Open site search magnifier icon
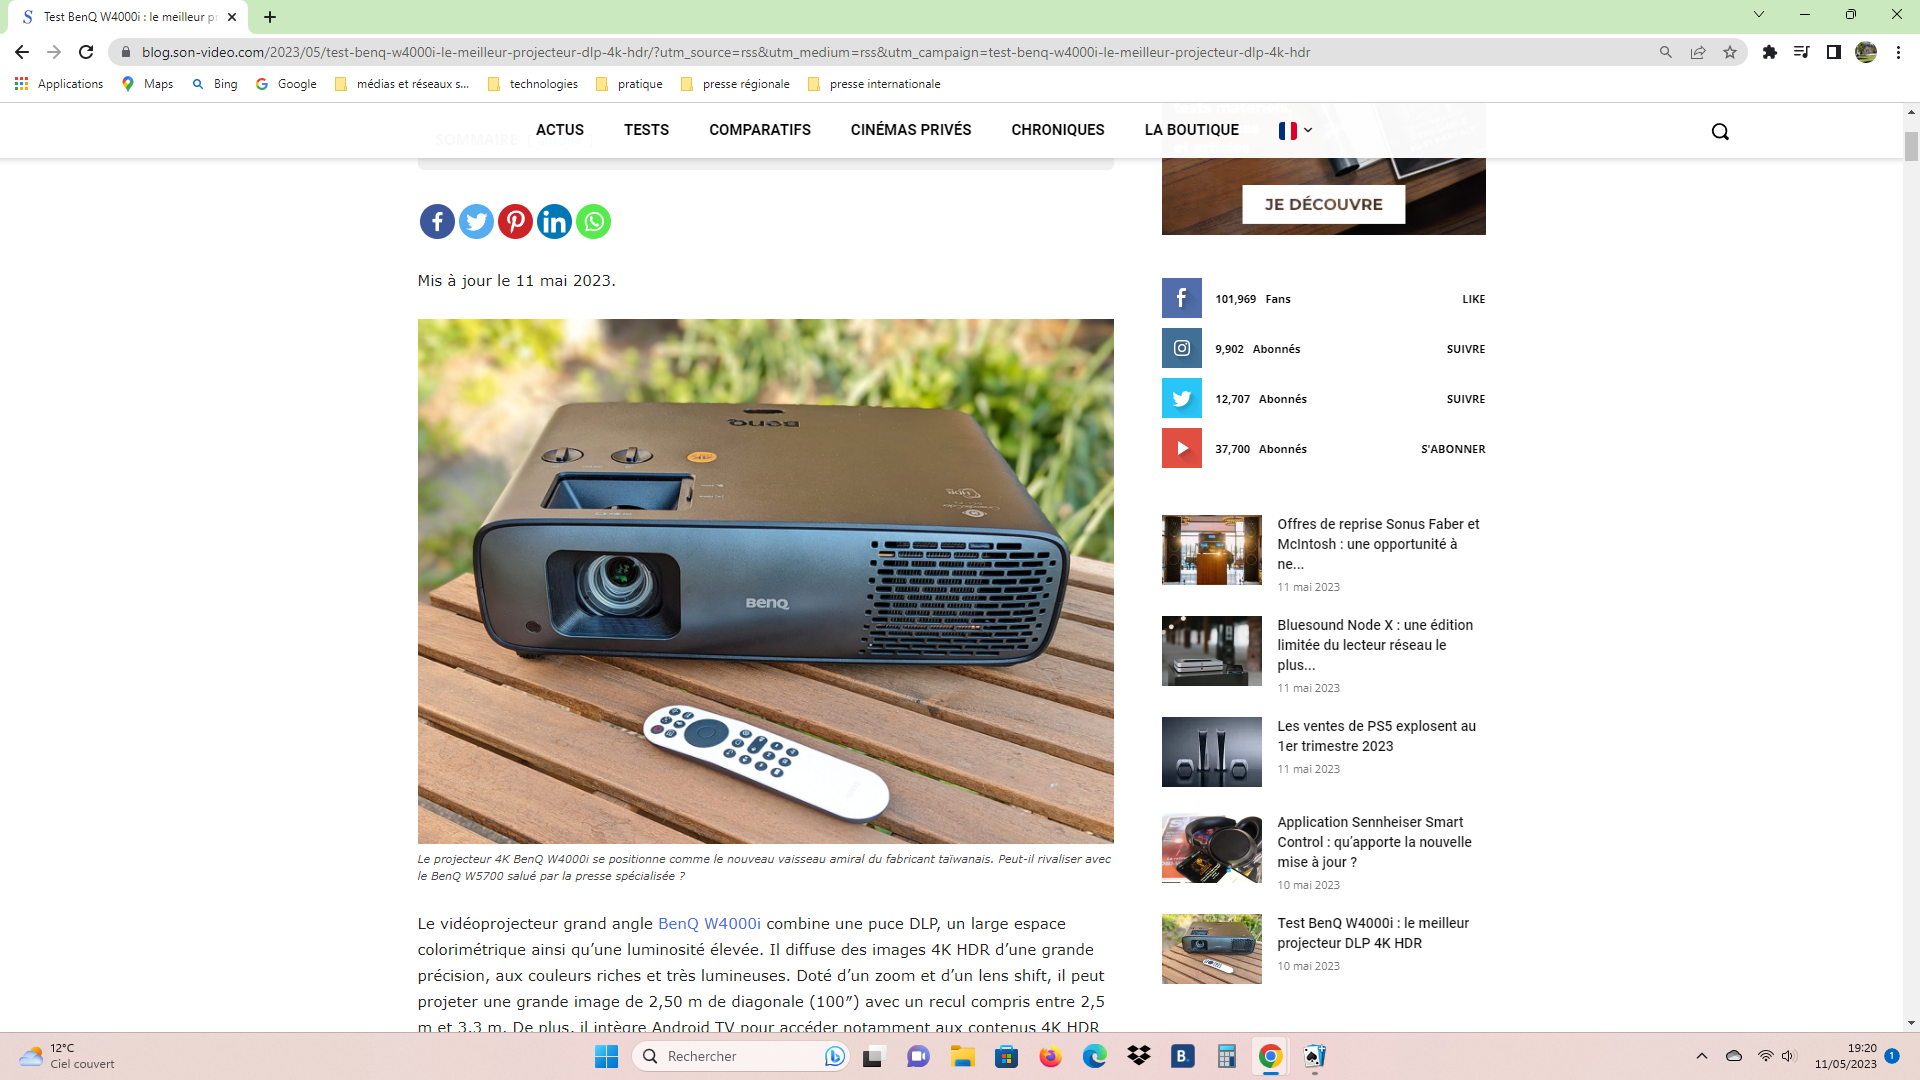This screenshot has width=1920, height=1080. 1719,131
